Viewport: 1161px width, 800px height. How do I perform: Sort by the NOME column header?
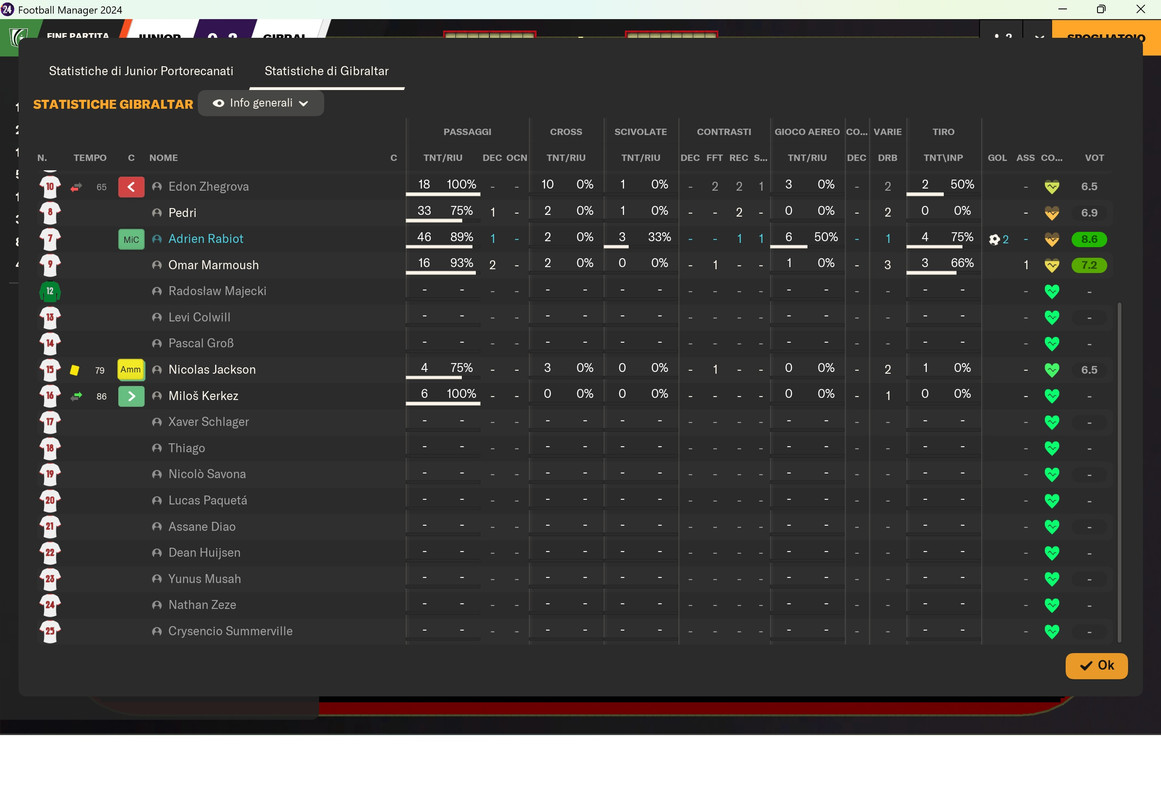click(x=163, y=158)
